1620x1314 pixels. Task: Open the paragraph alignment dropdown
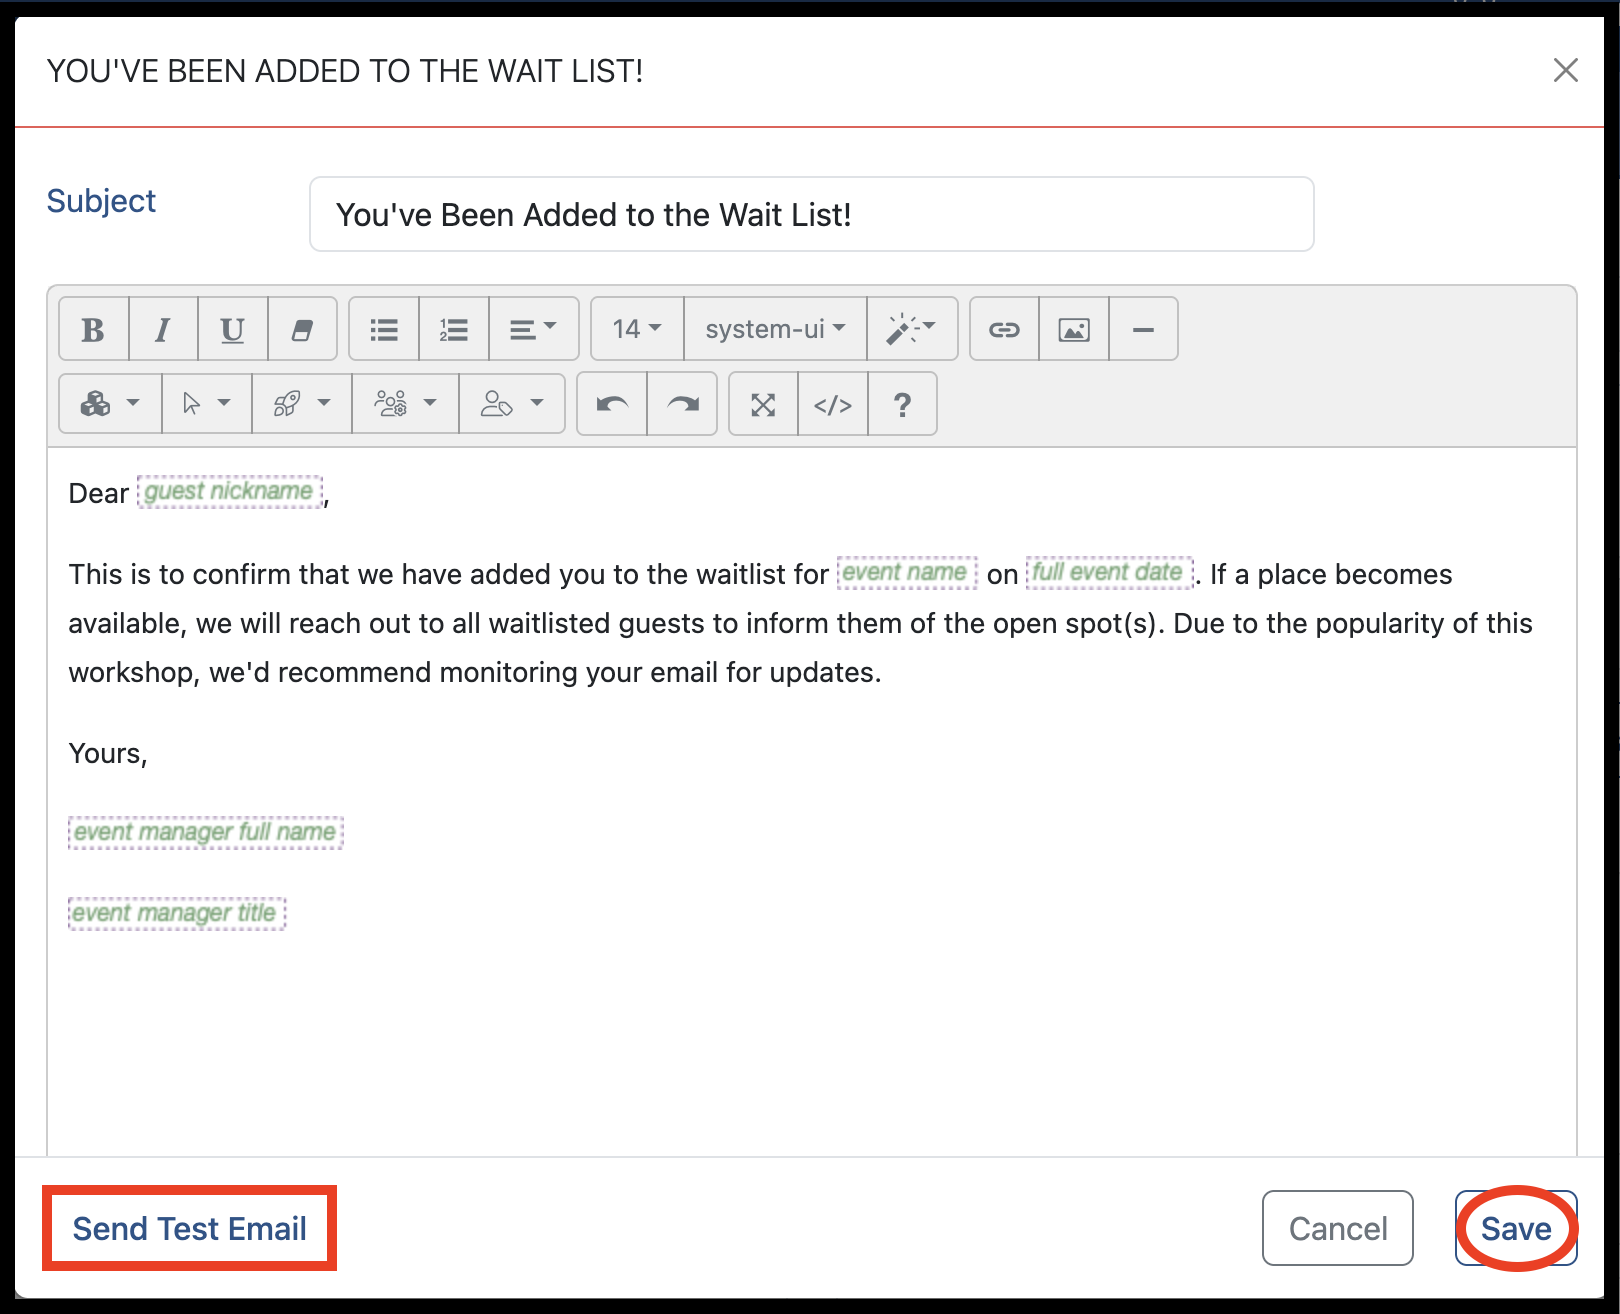pyautogui.click(x=534, y=329)
